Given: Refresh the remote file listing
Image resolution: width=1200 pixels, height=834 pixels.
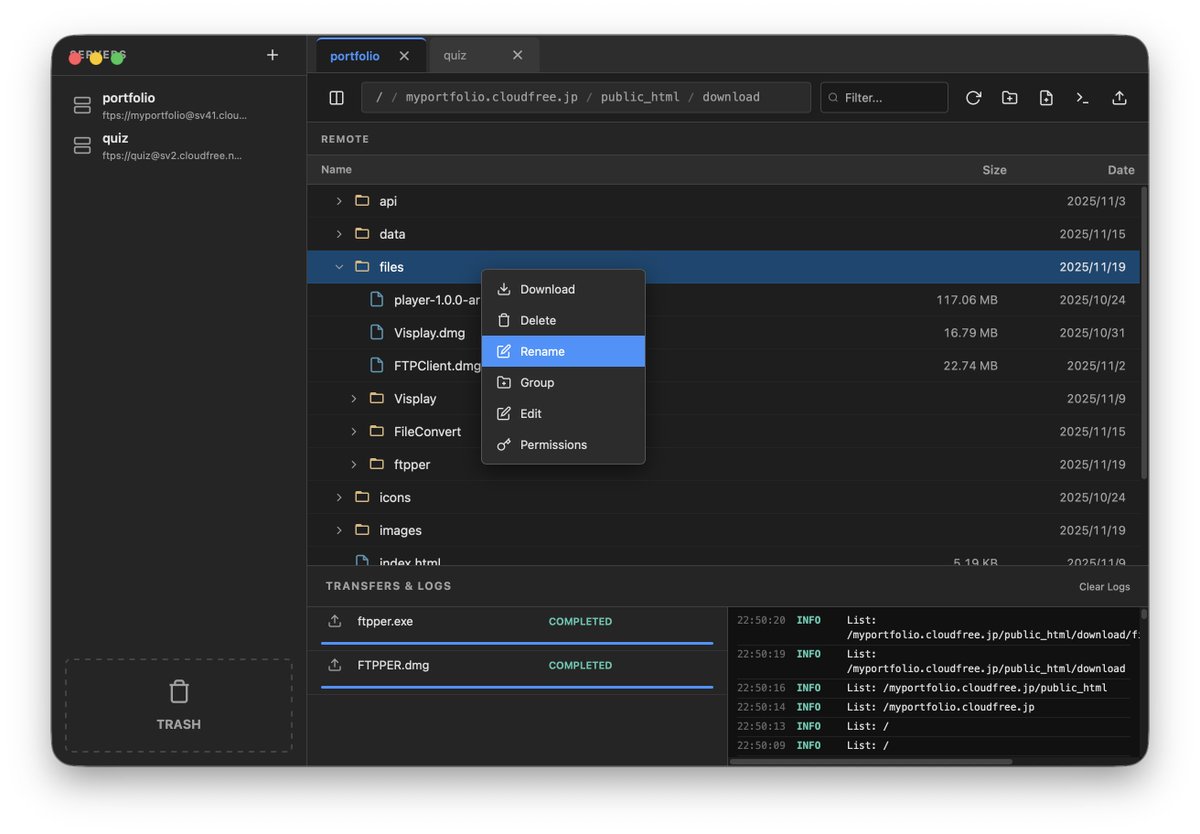Looking at the screenshot, I should (x=973, y=97).
